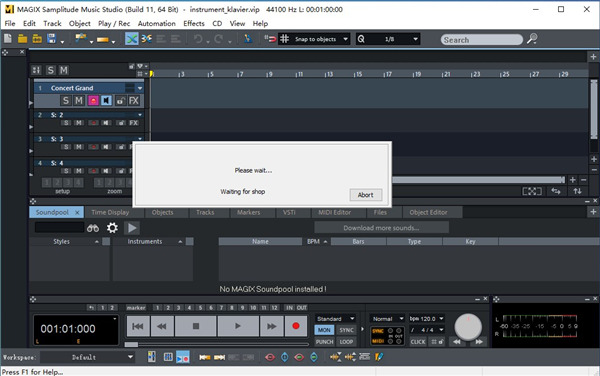600x376 pixels.
Task: Mute the Concert Grand track
Action: pos(79,101)
